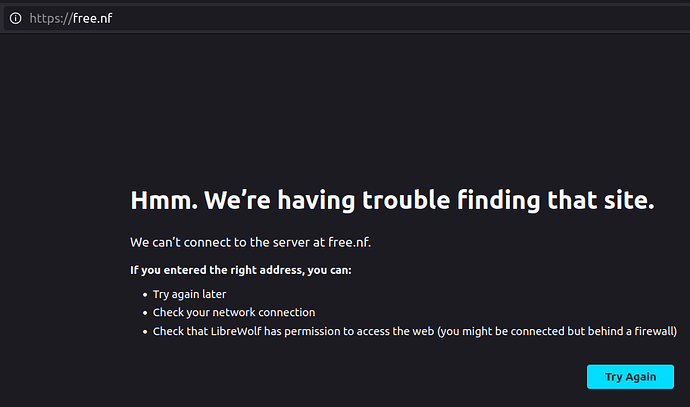Image resolution: width=690 pixels, height=407 pixels.
Task: Click the Try Again button
Action: click(x=630, y=377)
